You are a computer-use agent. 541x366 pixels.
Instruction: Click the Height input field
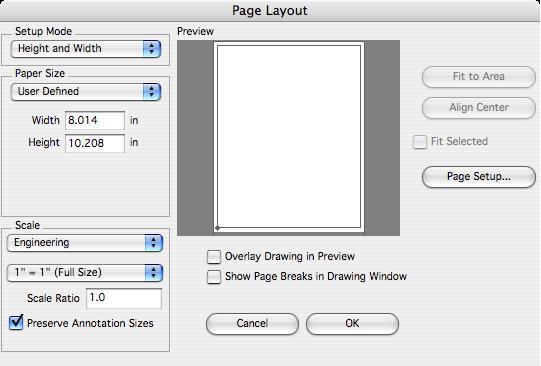(x=95, y=143)
